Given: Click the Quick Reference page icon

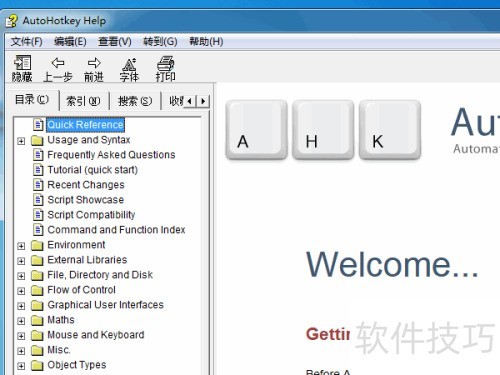Looking at the screenshot, I should tap(38, 125).
